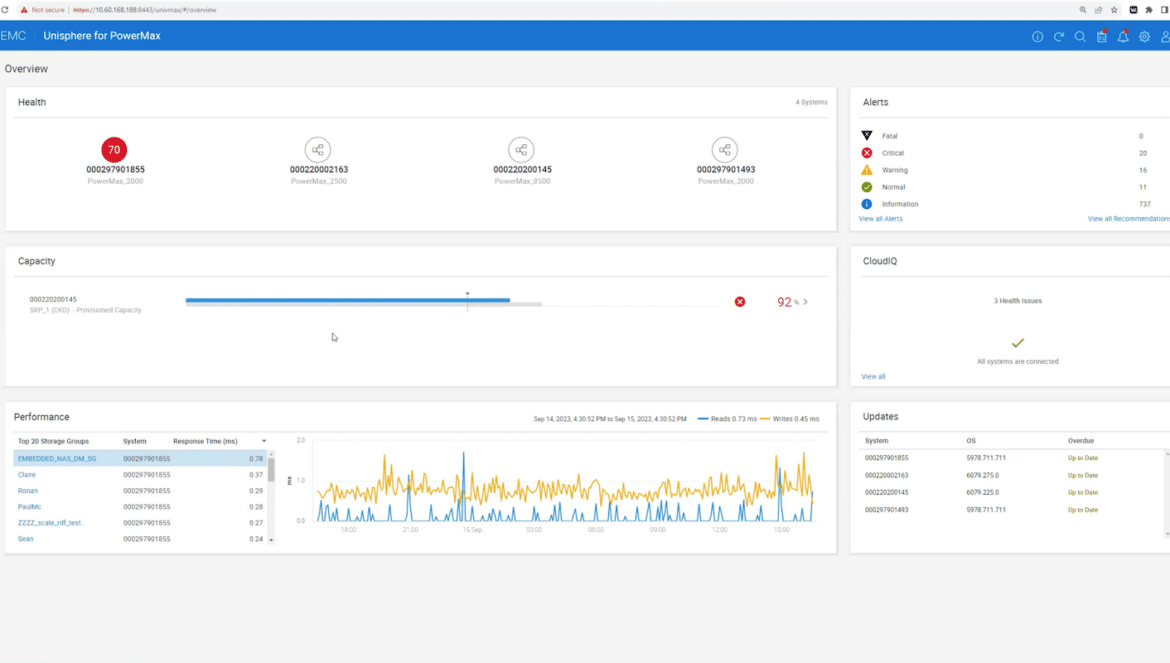Open the jobs list icon in the header

click(x=1101, y=37)
